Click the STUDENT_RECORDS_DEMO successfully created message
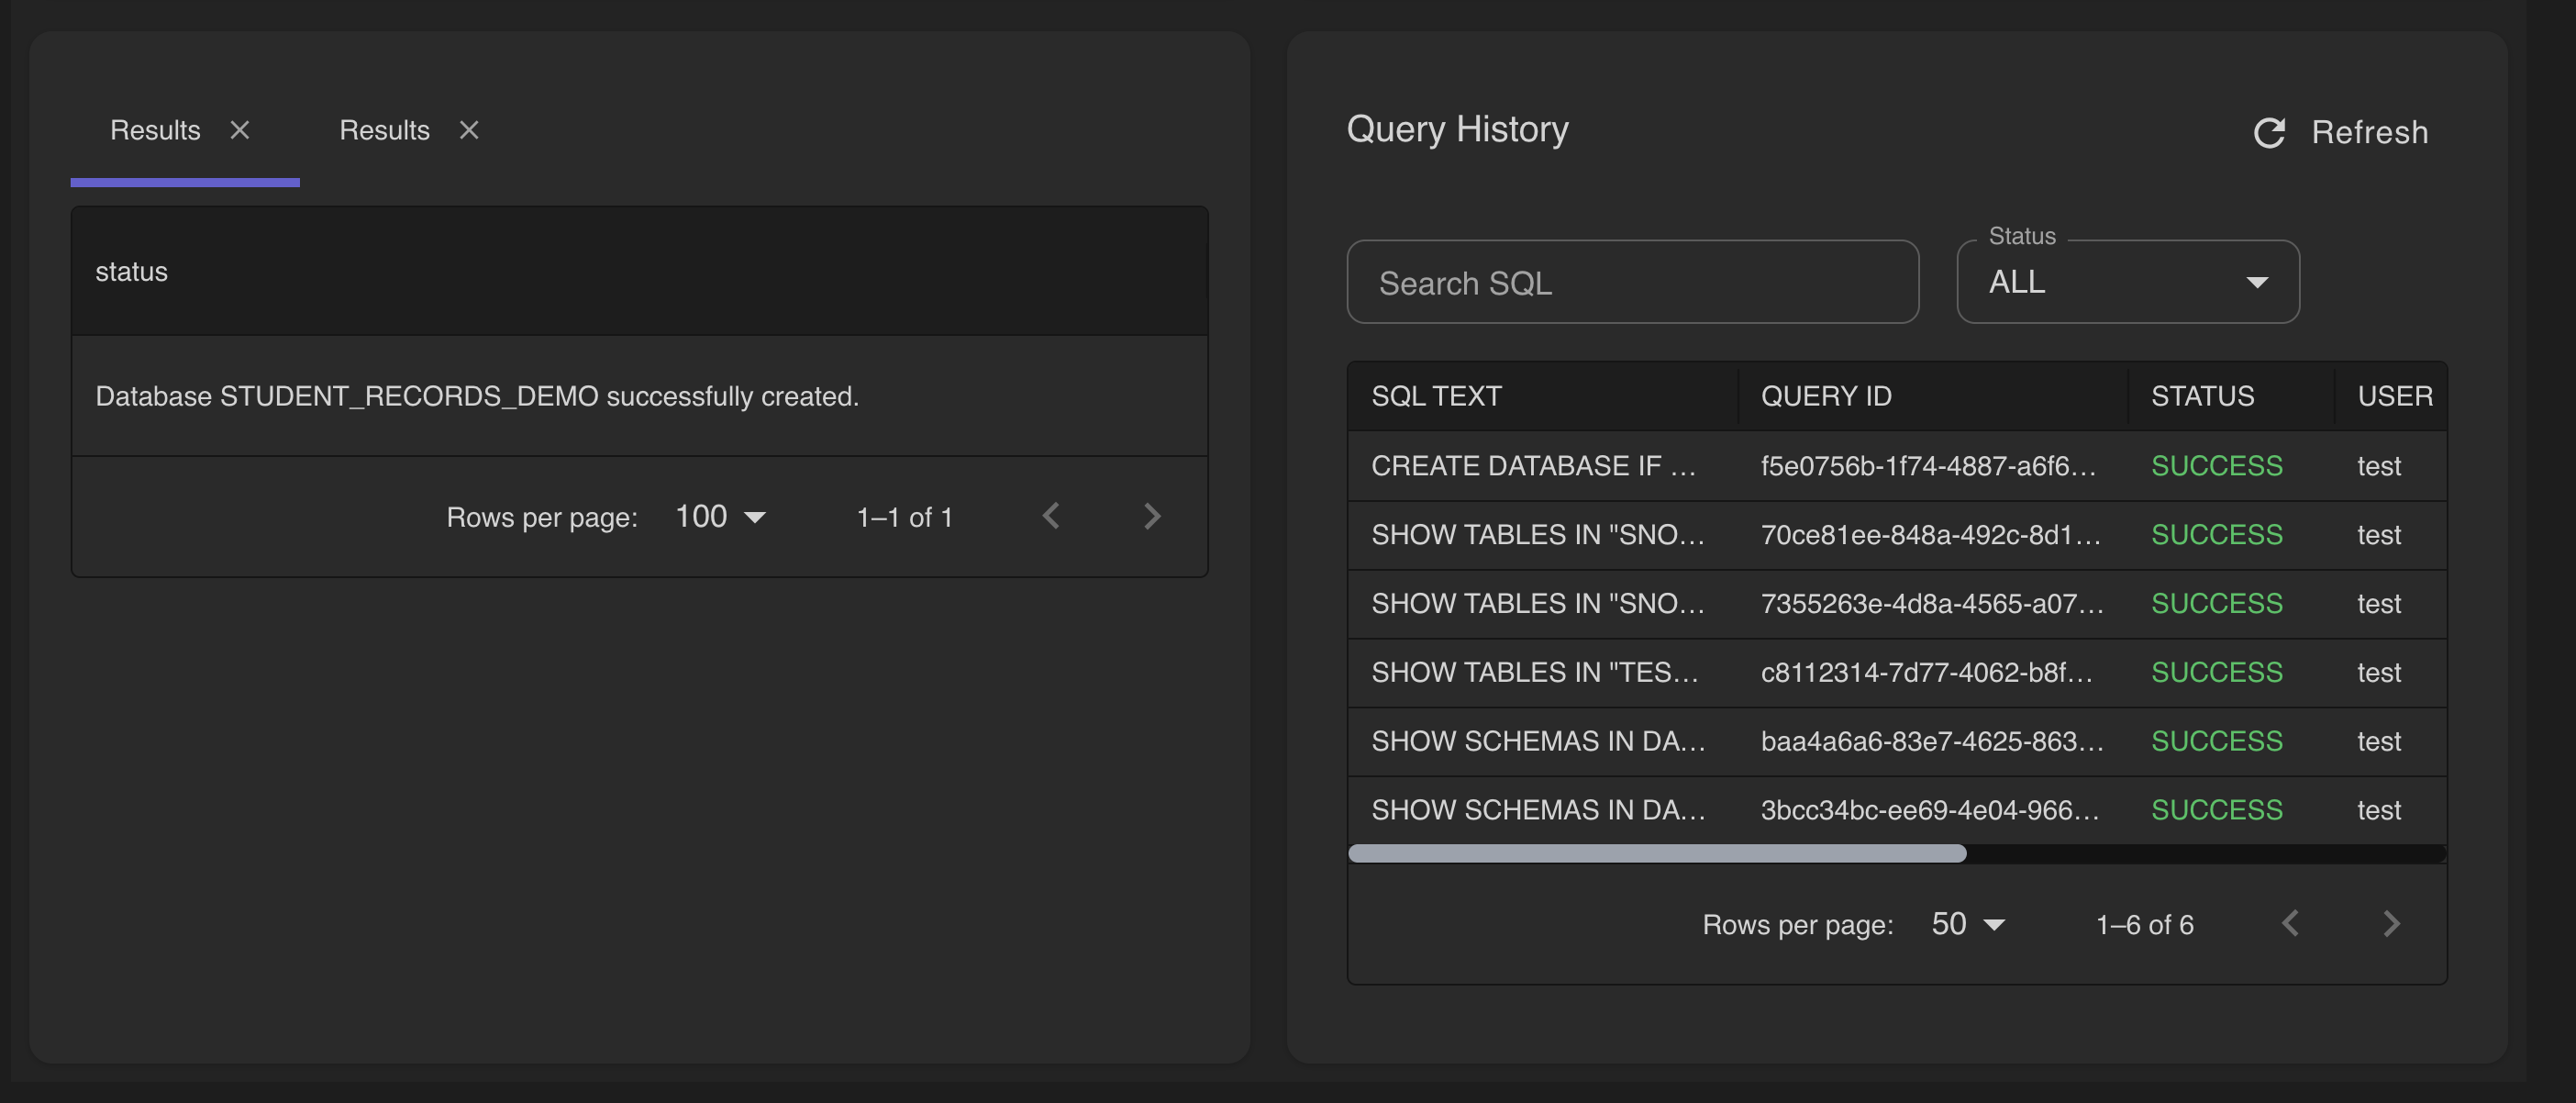 (x=477, y=396)
